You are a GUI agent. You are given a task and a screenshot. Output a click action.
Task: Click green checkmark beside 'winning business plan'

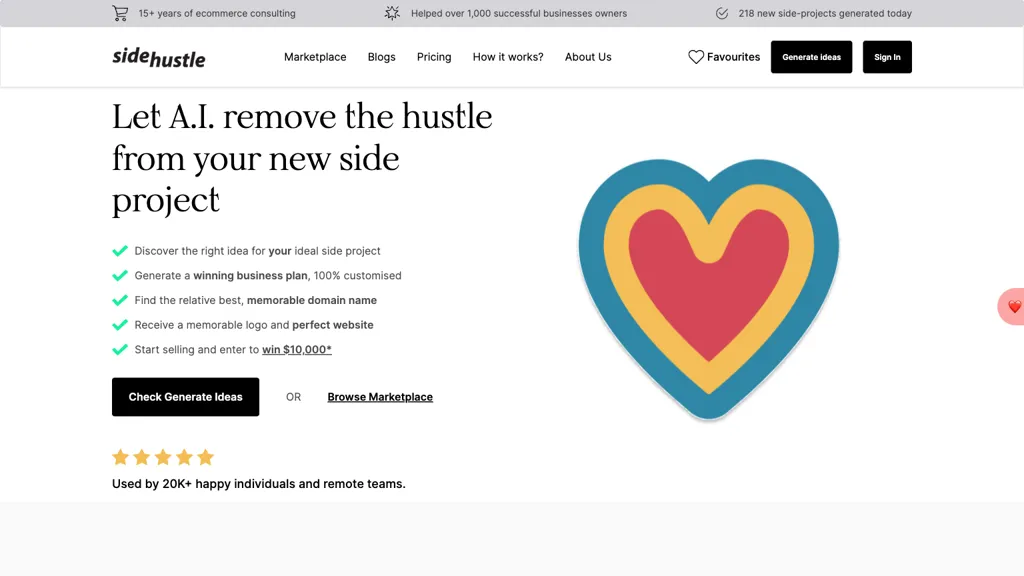pyautogui.click(x=120, y=276)
